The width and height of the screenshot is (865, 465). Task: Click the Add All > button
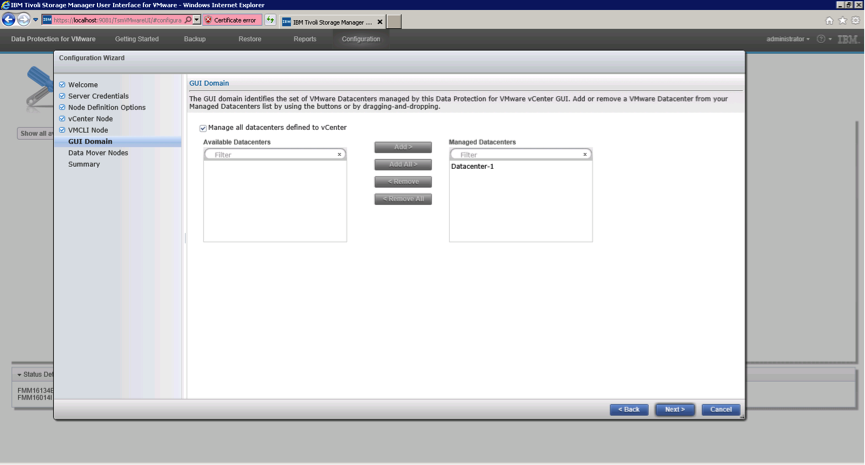(x=403, y=164)
